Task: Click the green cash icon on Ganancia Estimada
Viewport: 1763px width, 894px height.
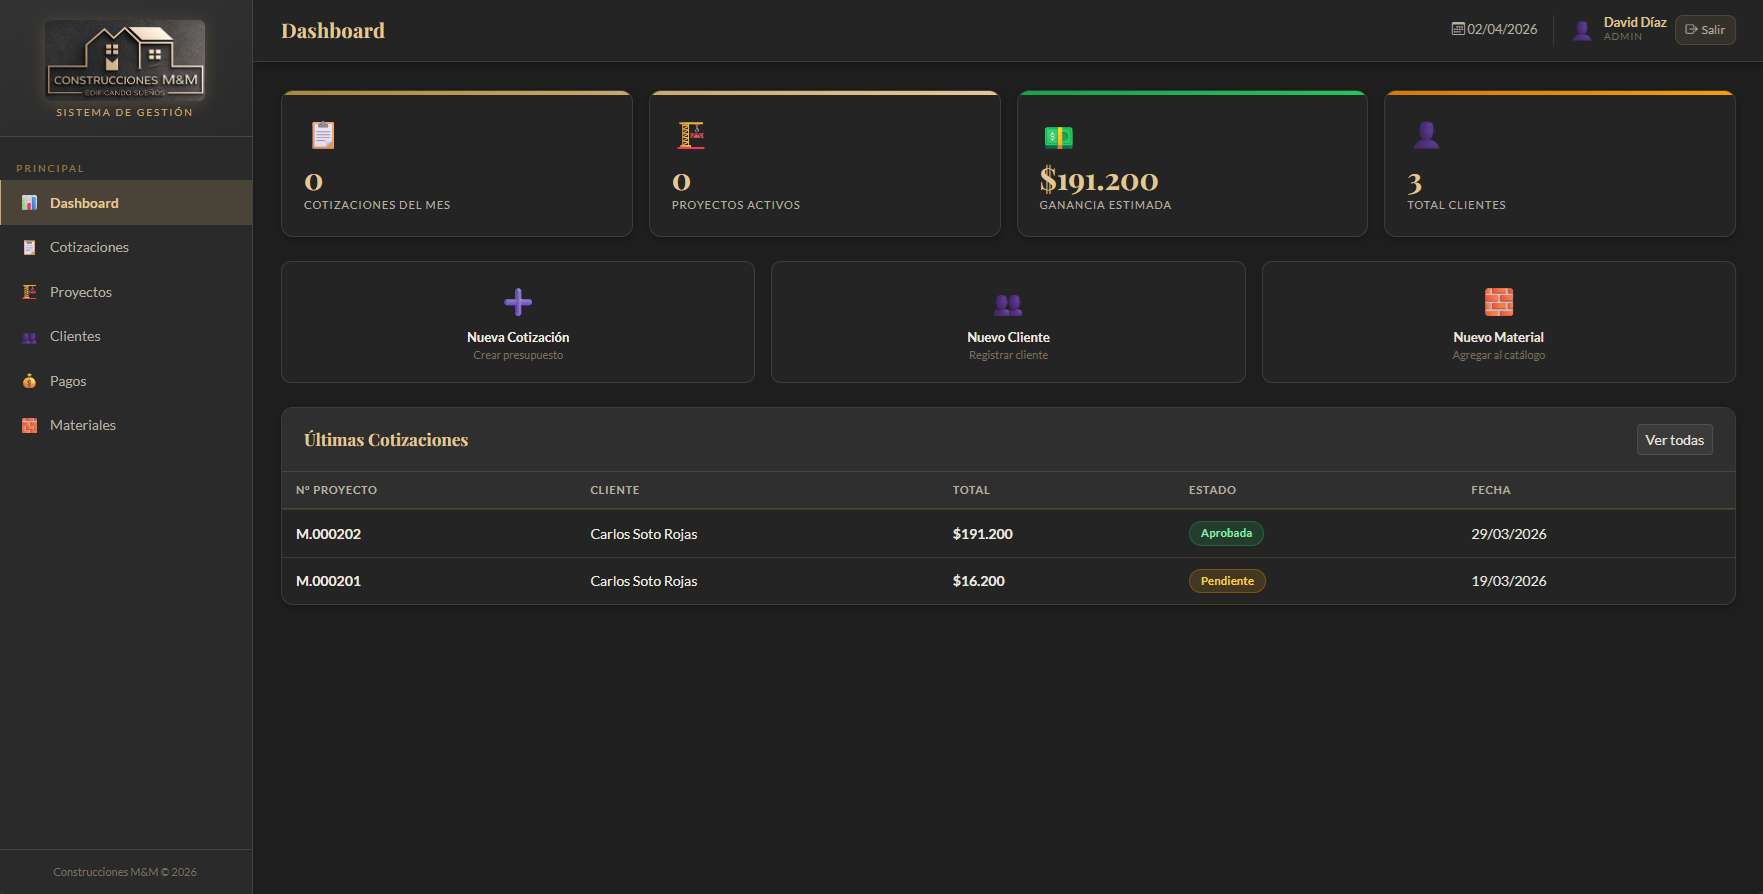Action: pos(1058,137)
